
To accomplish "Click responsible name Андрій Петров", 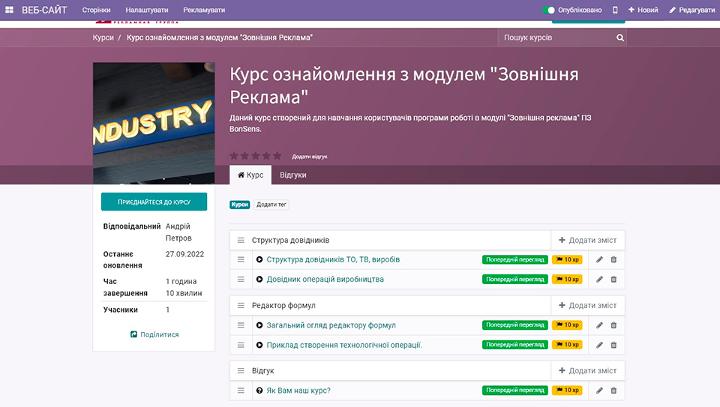I will point(179,232).
